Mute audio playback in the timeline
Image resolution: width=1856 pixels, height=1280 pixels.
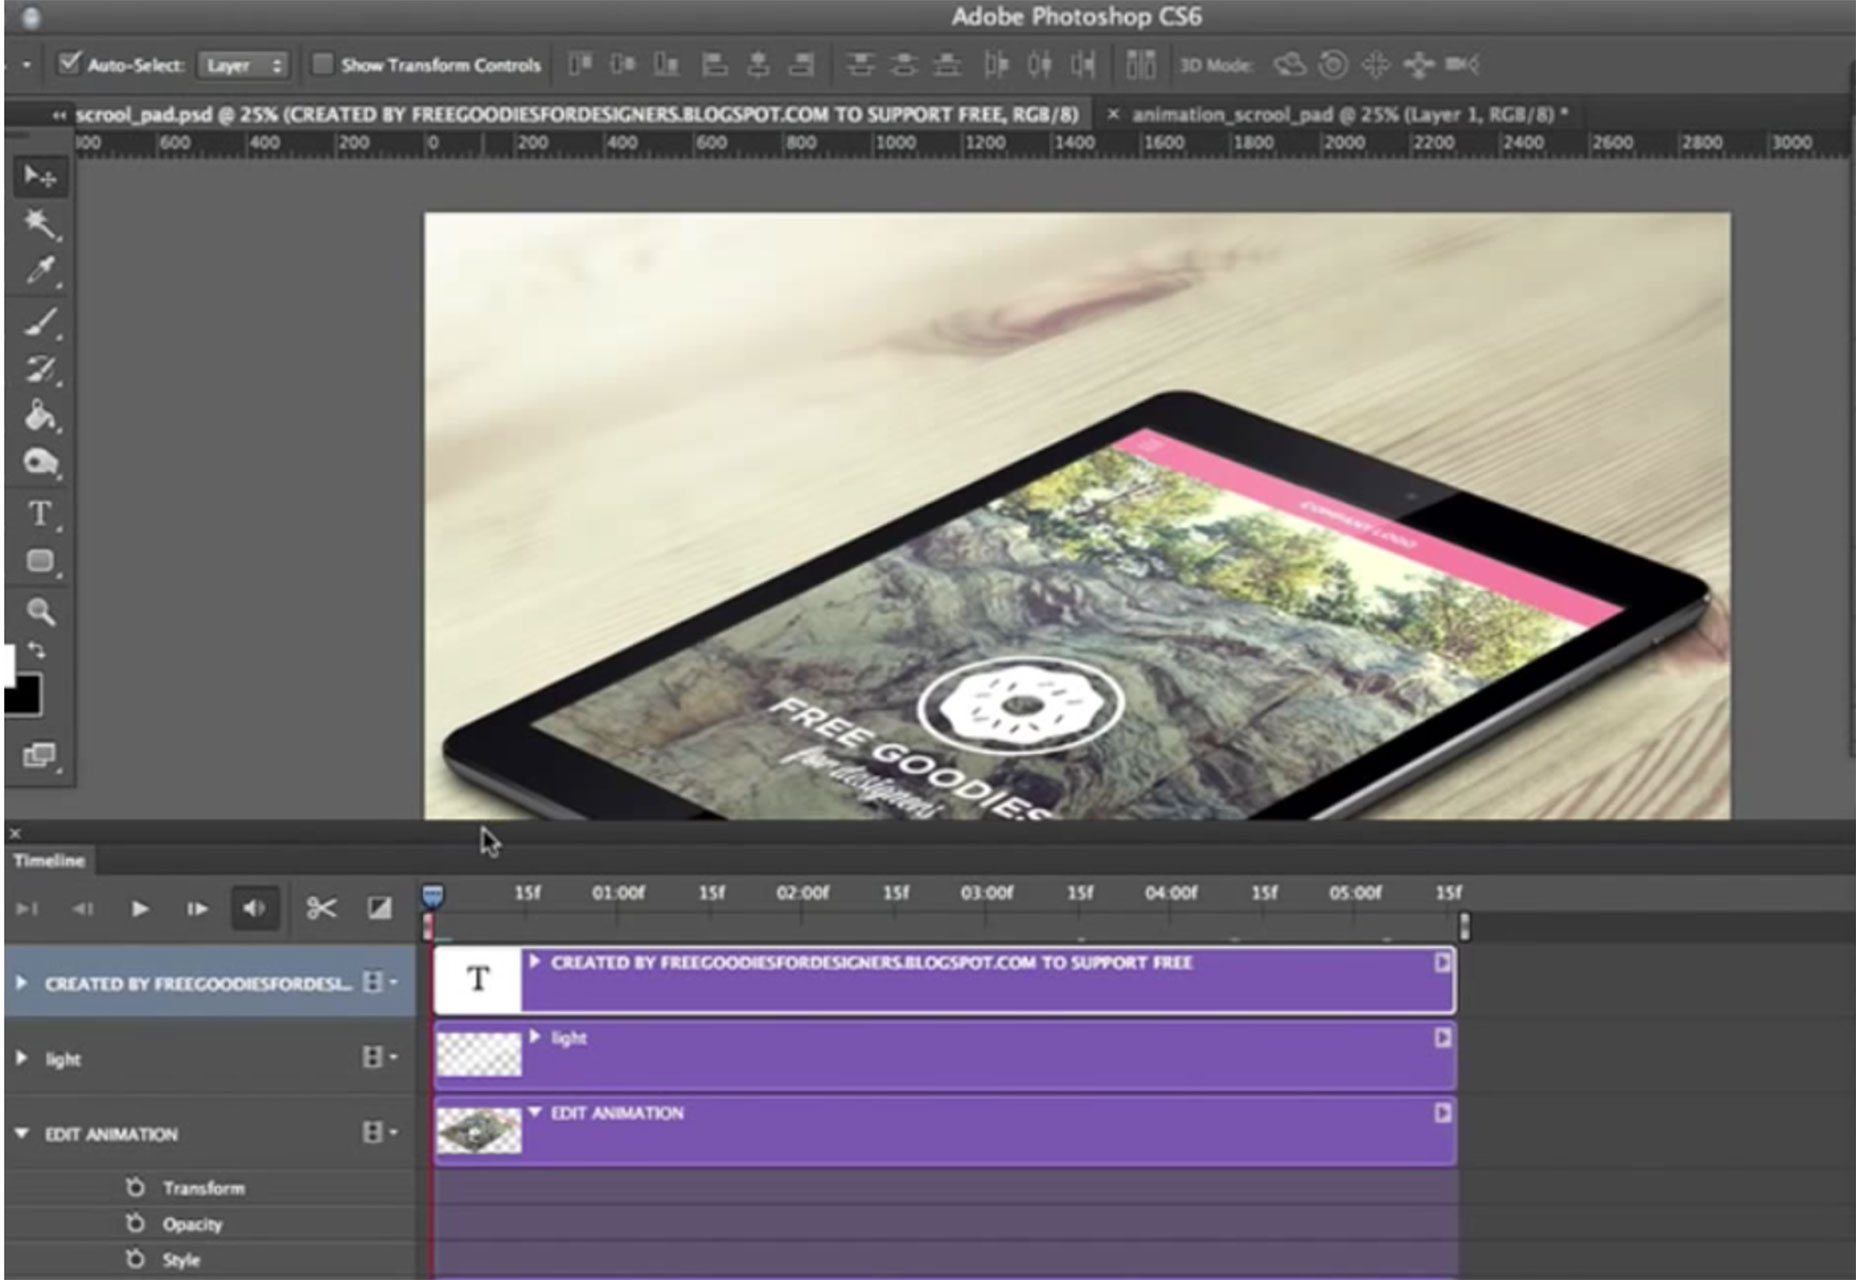[x=254, y=908]
